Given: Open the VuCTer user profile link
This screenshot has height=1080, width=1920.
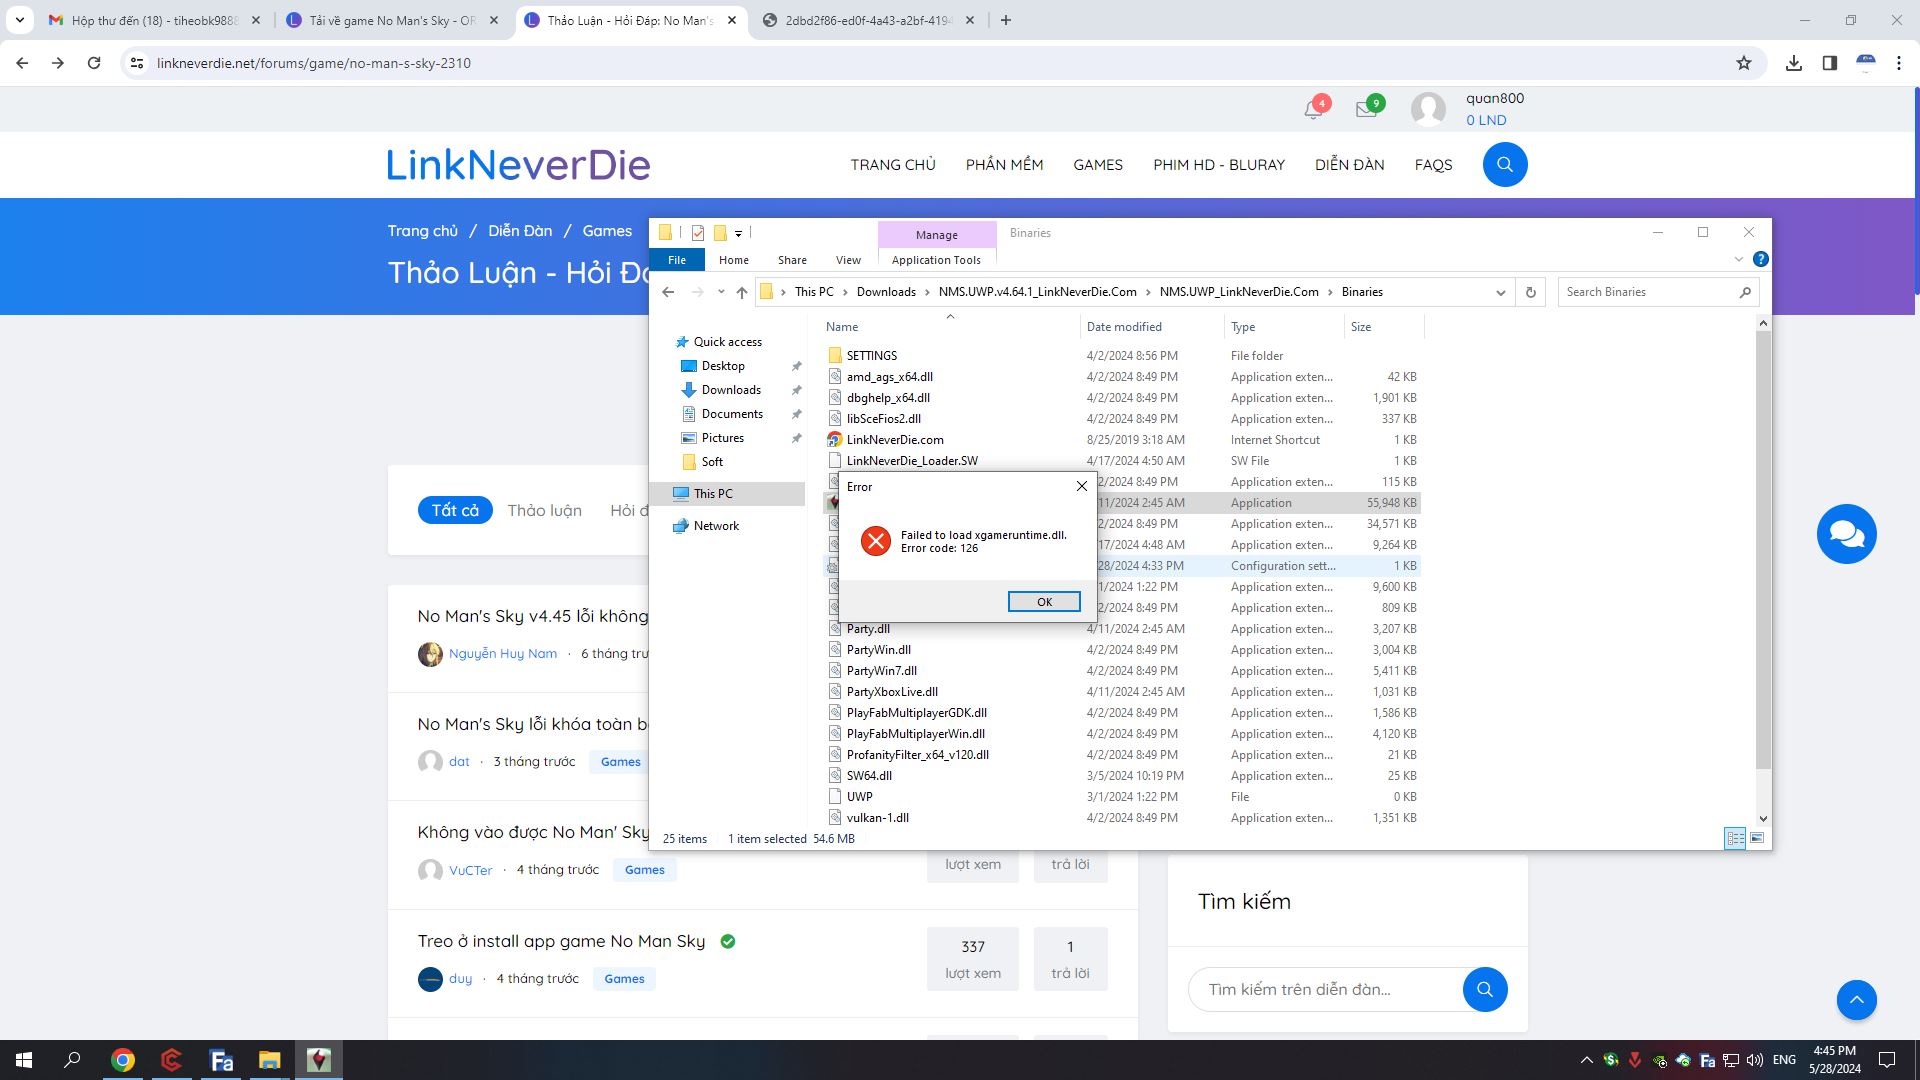Looking at the screenshot, I should point(470,869).
